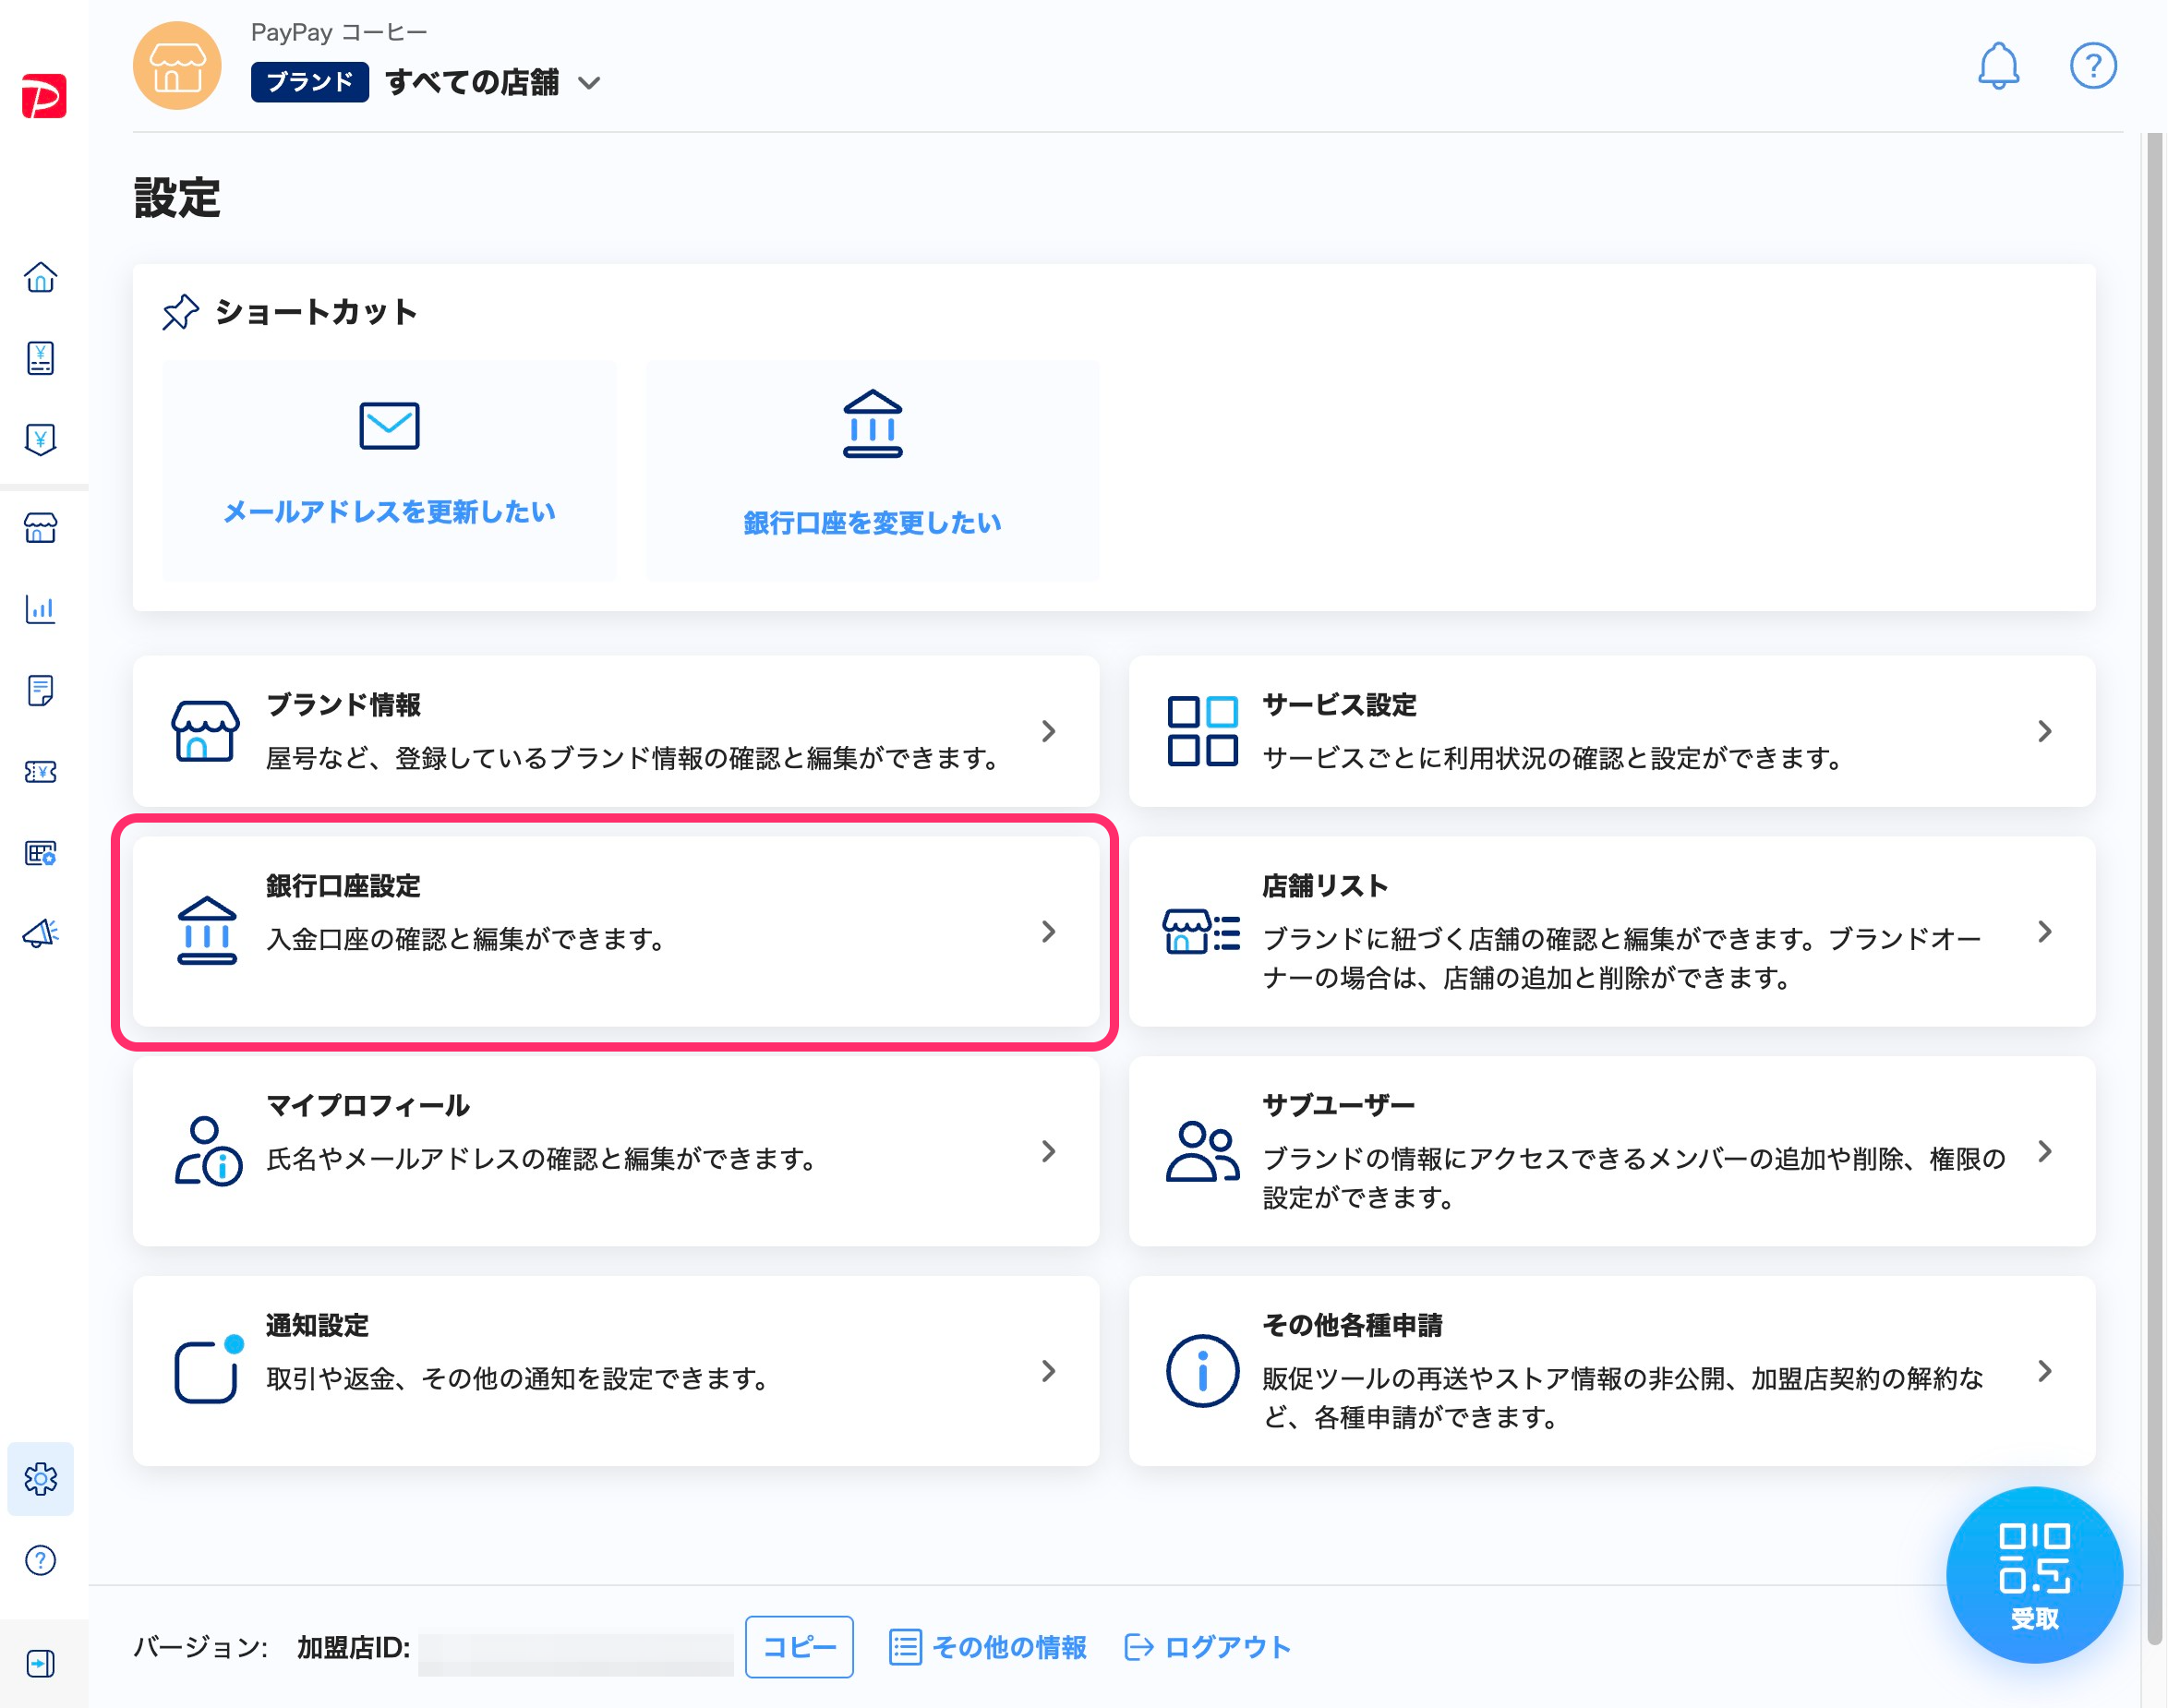Screen dimensions: 2168x1708
Task: Click the 通知設定 notification icon
Action: click(x=207, y=1370)
